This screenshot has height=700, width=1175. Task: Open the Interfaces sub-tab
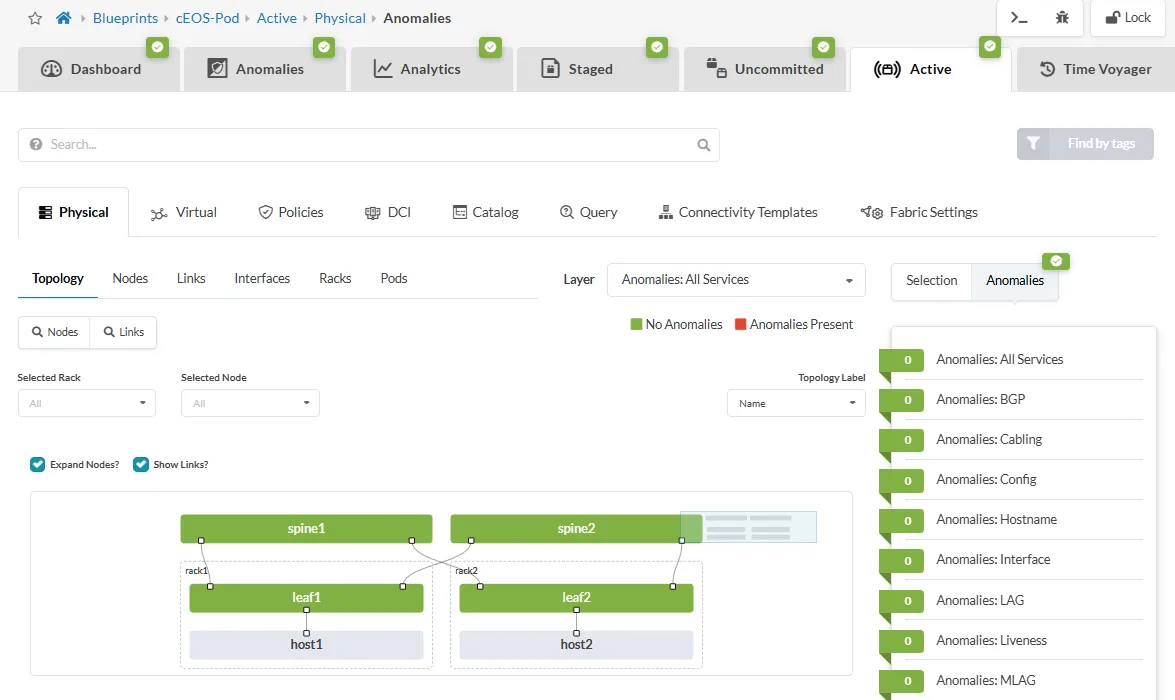click(262, 278)
